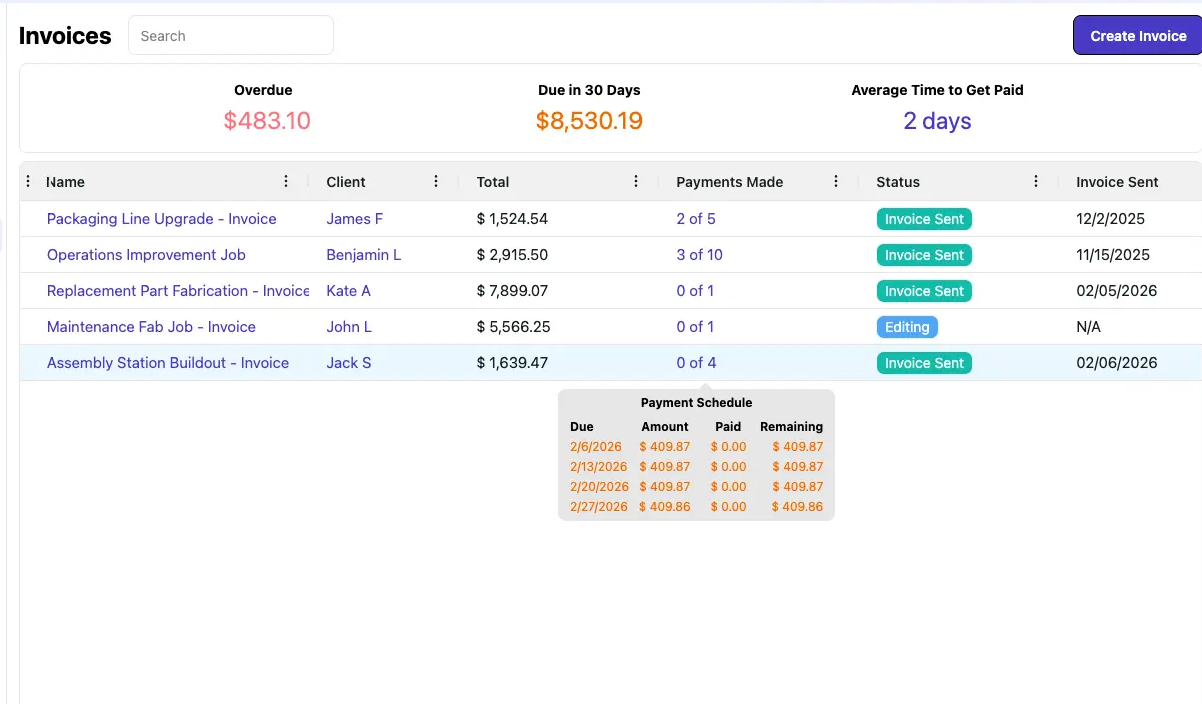
Task: Open Payments Made column options icon
Action: [x=836, y=181]
